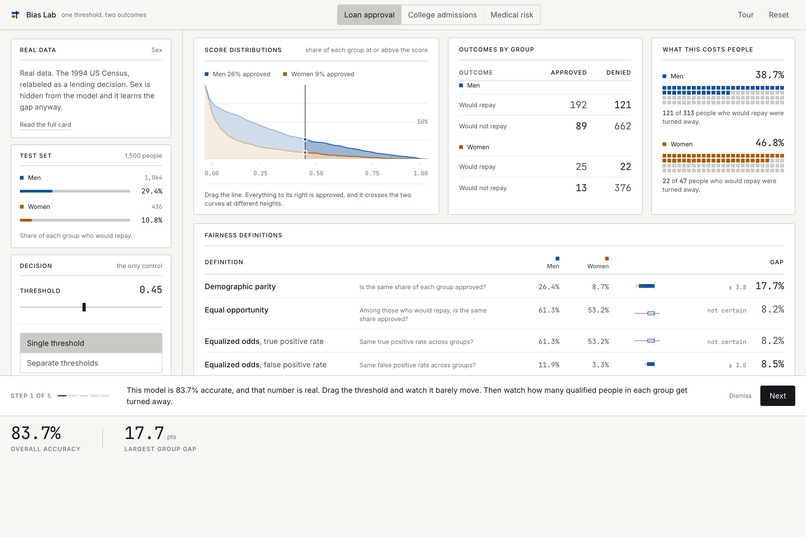The width and height of the screenshot is (806, 537).
Task: Start the Tour
Action: point(745,15)
